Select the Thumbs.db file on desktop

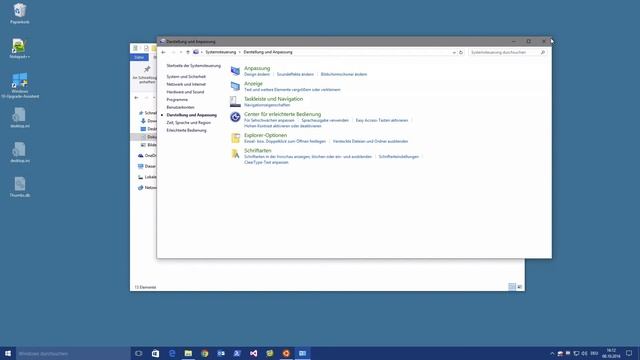pyautogui.click(x=20, y=187)
